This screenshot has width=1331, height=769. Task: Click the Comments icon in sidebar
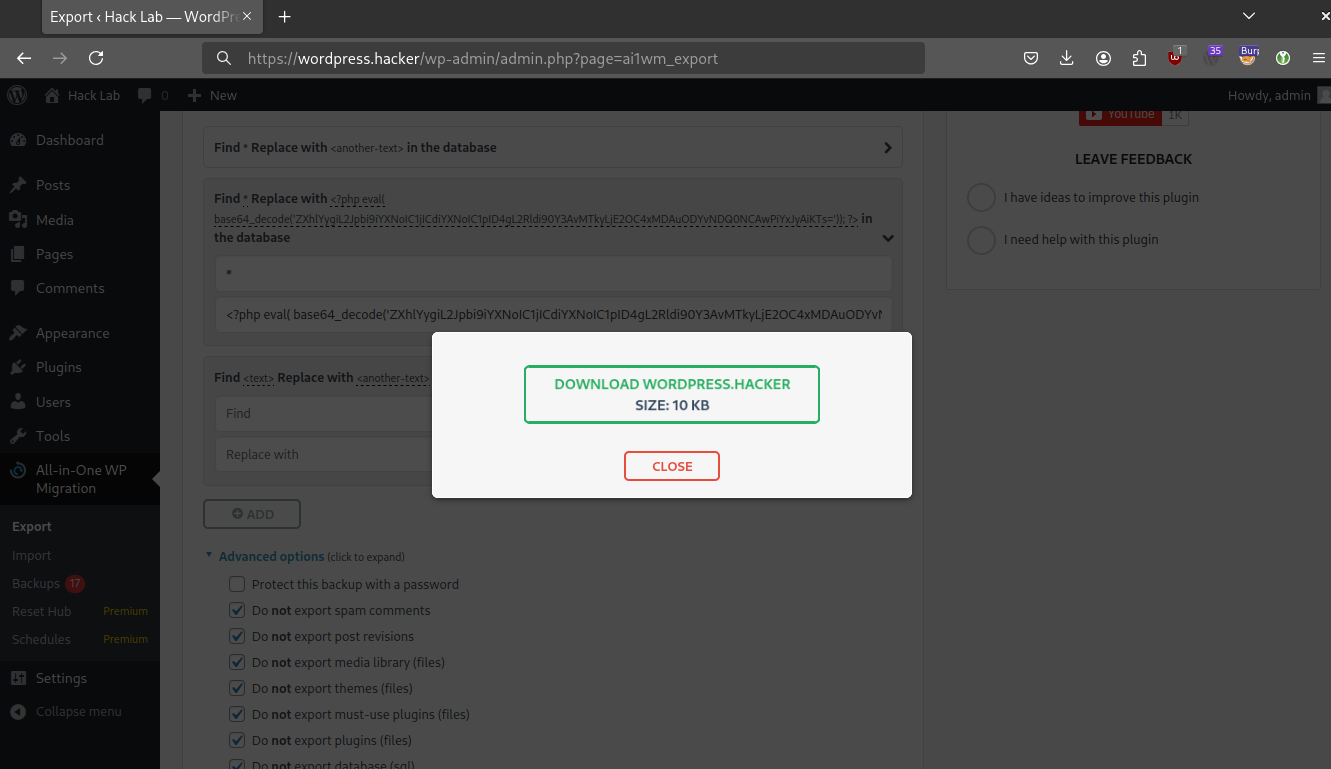point(18,288)
